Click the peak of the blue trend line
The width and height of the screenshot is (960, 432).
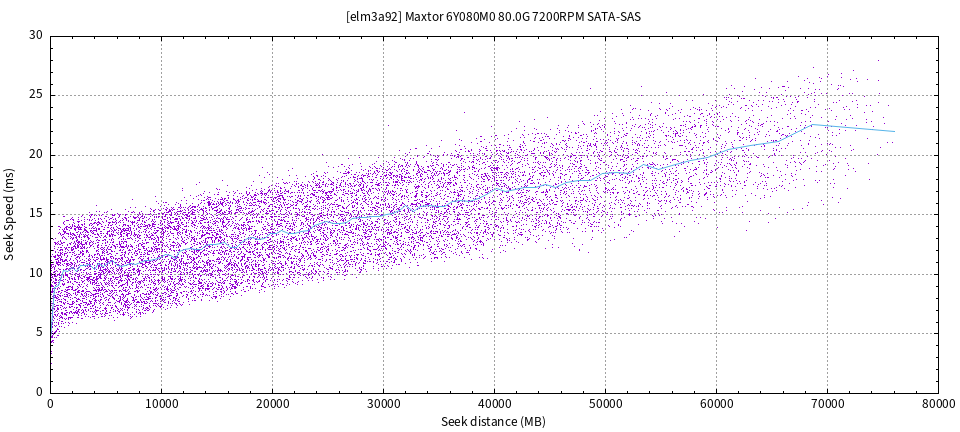[812, 125]
